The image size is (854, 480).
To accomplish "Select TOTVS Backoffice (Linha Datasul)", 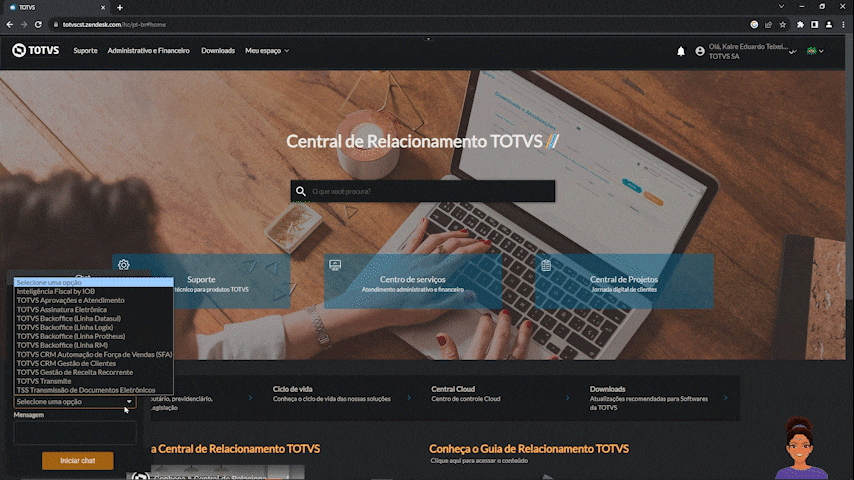I will point(93,318).
